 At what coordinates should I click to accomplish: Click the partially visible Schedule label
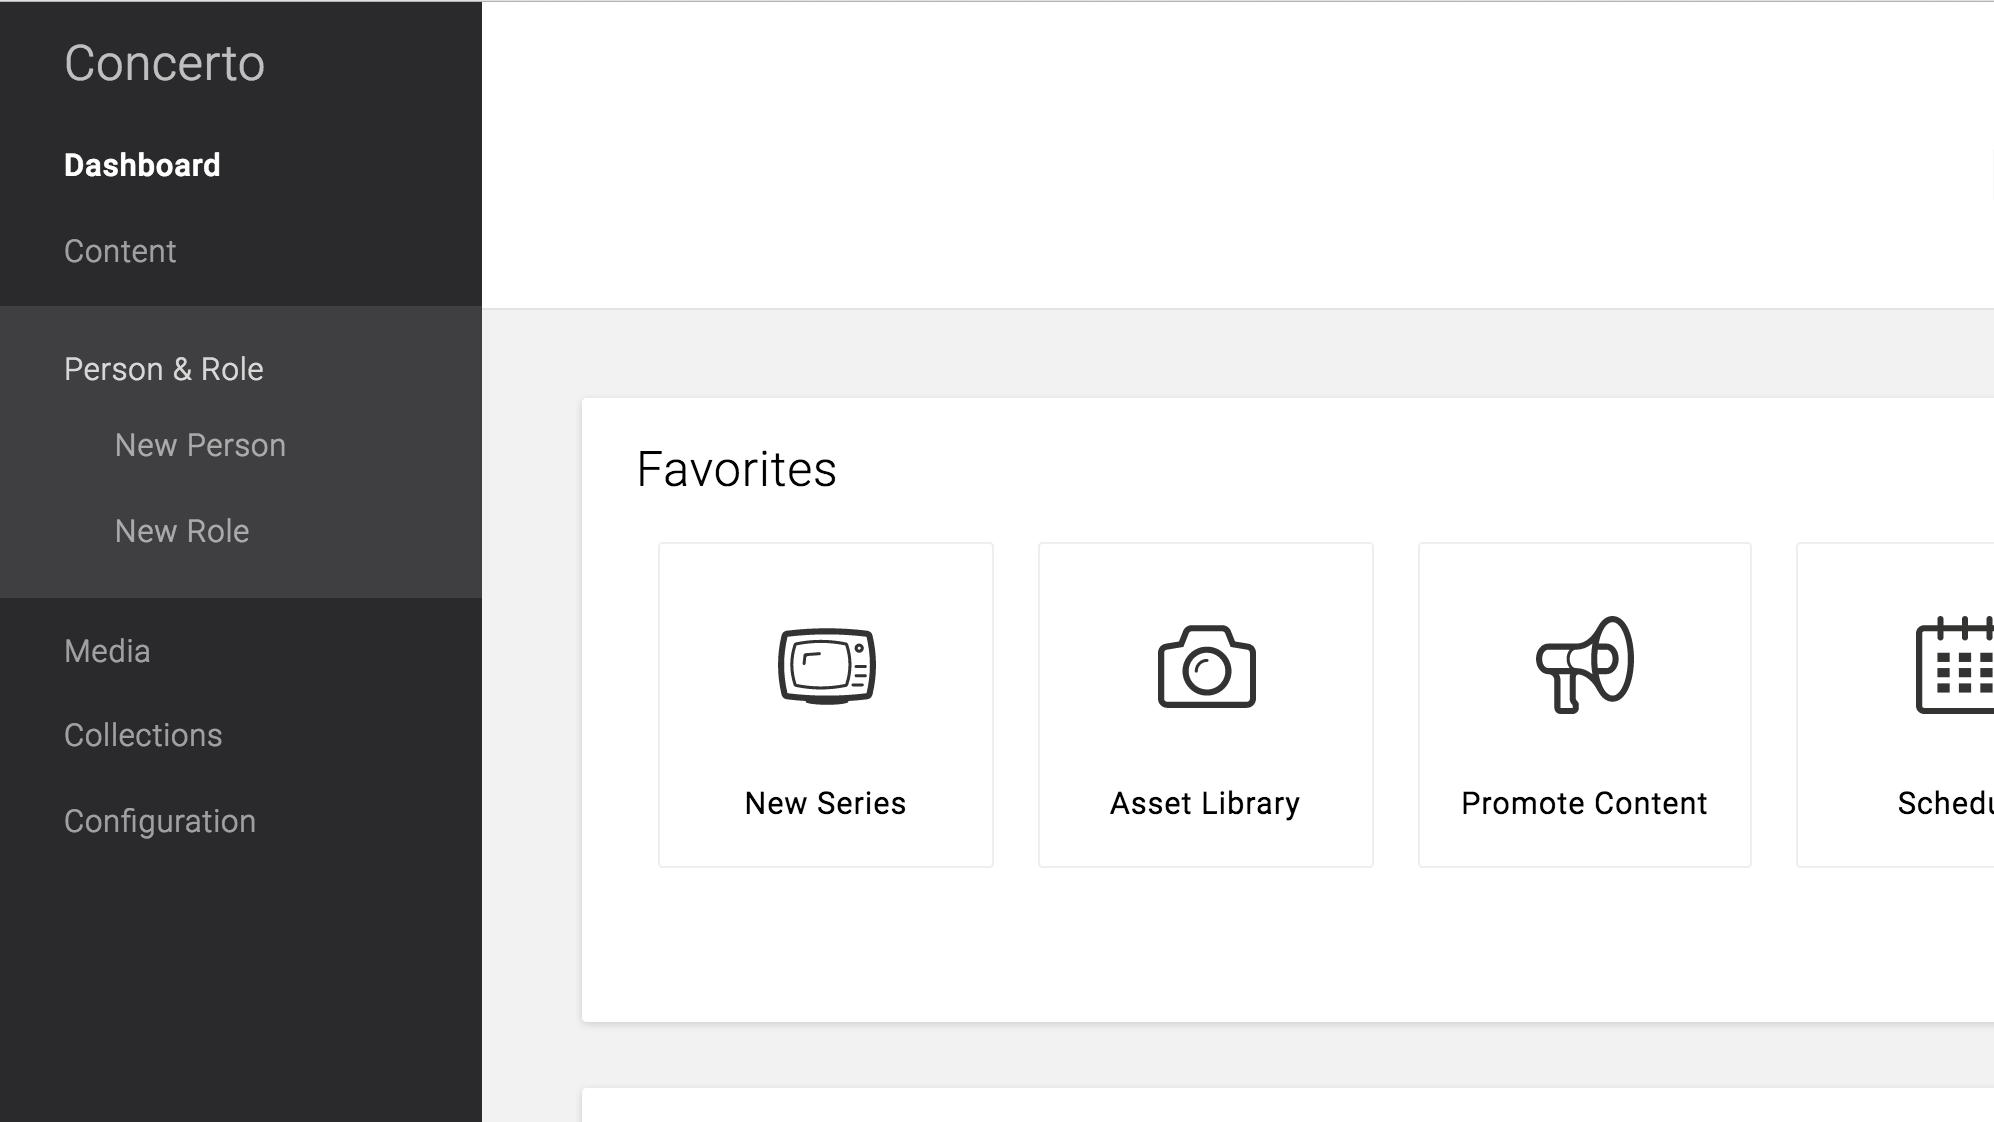pyautogui.click(x=1945, y=803)
